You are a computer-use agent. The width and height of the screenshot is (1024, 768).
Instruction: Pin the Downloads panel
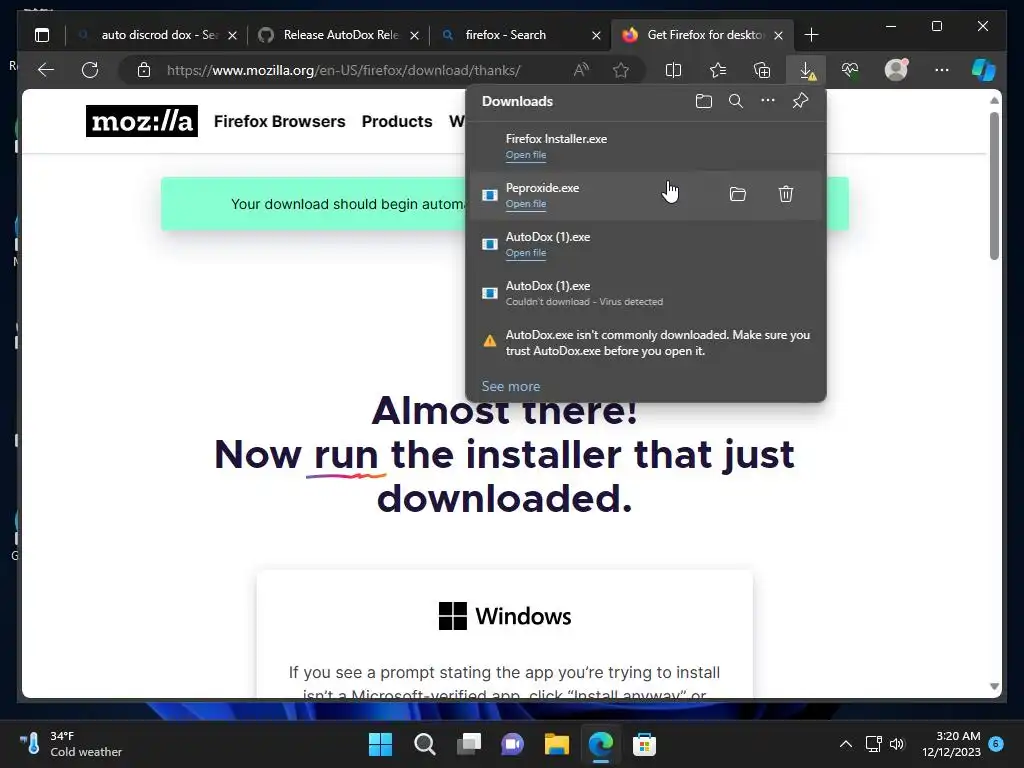pyautogui.click(x=800, y=101)
